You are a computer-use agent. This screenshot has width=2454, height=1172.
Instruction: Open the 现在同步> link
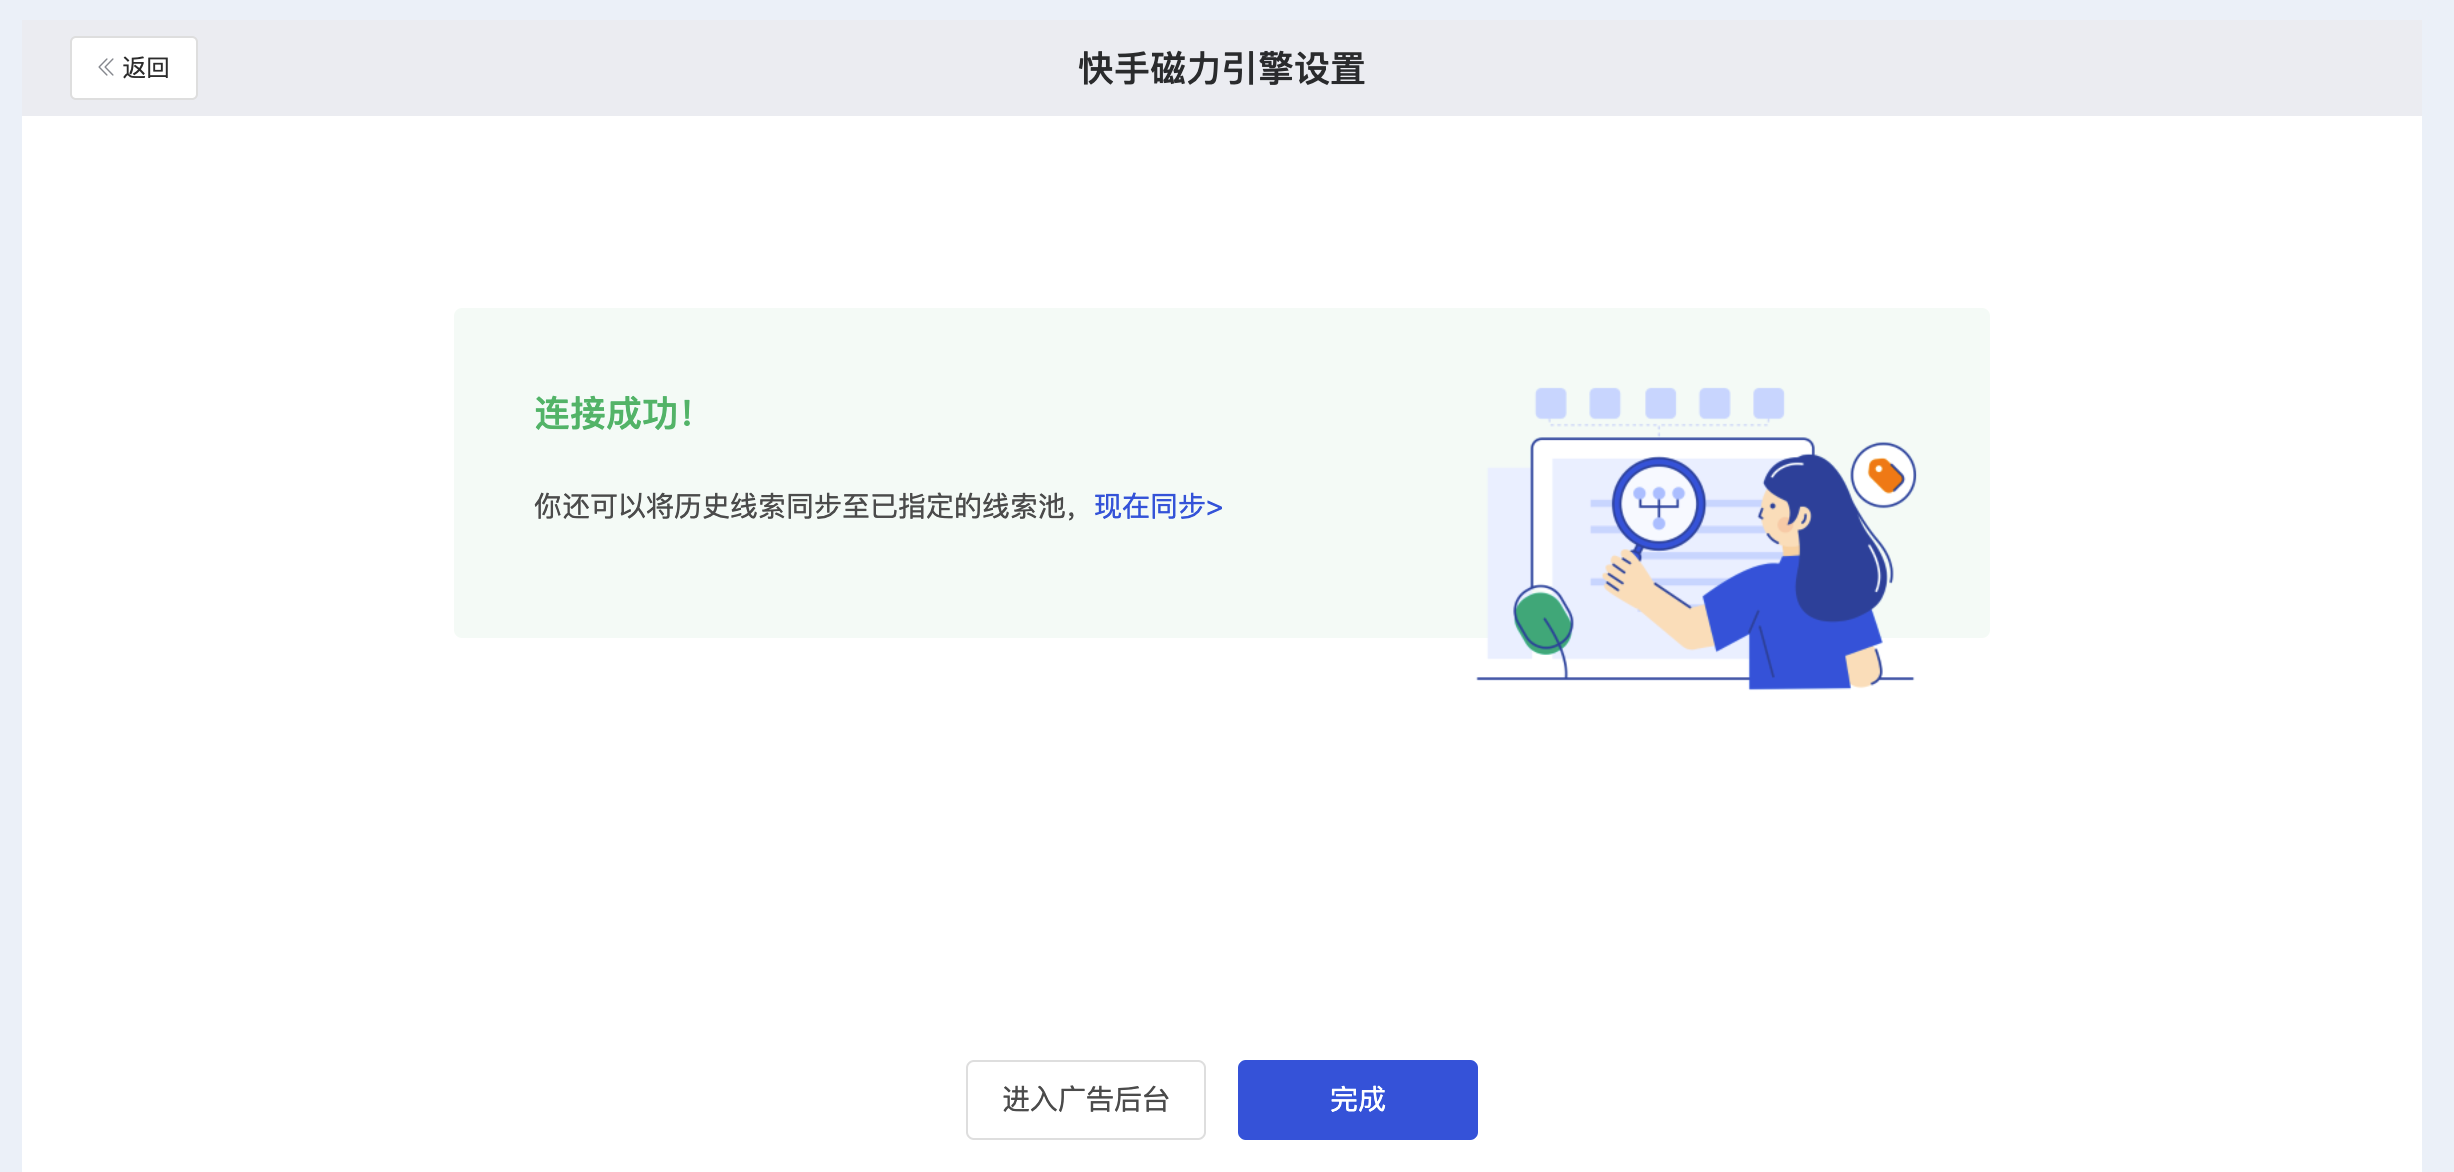pyautogui.click(x=1158, y=507)
